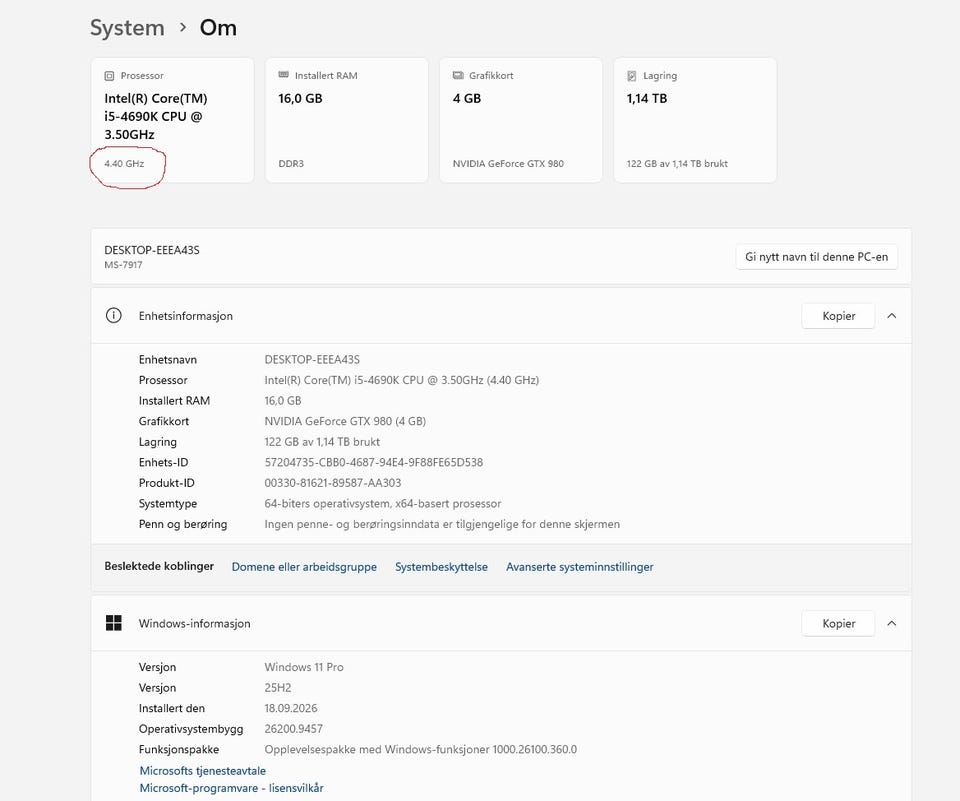Viewport: 960px width, 801px height.
Task: Click the Grafikkort card icon
Action: coord(458,75)
